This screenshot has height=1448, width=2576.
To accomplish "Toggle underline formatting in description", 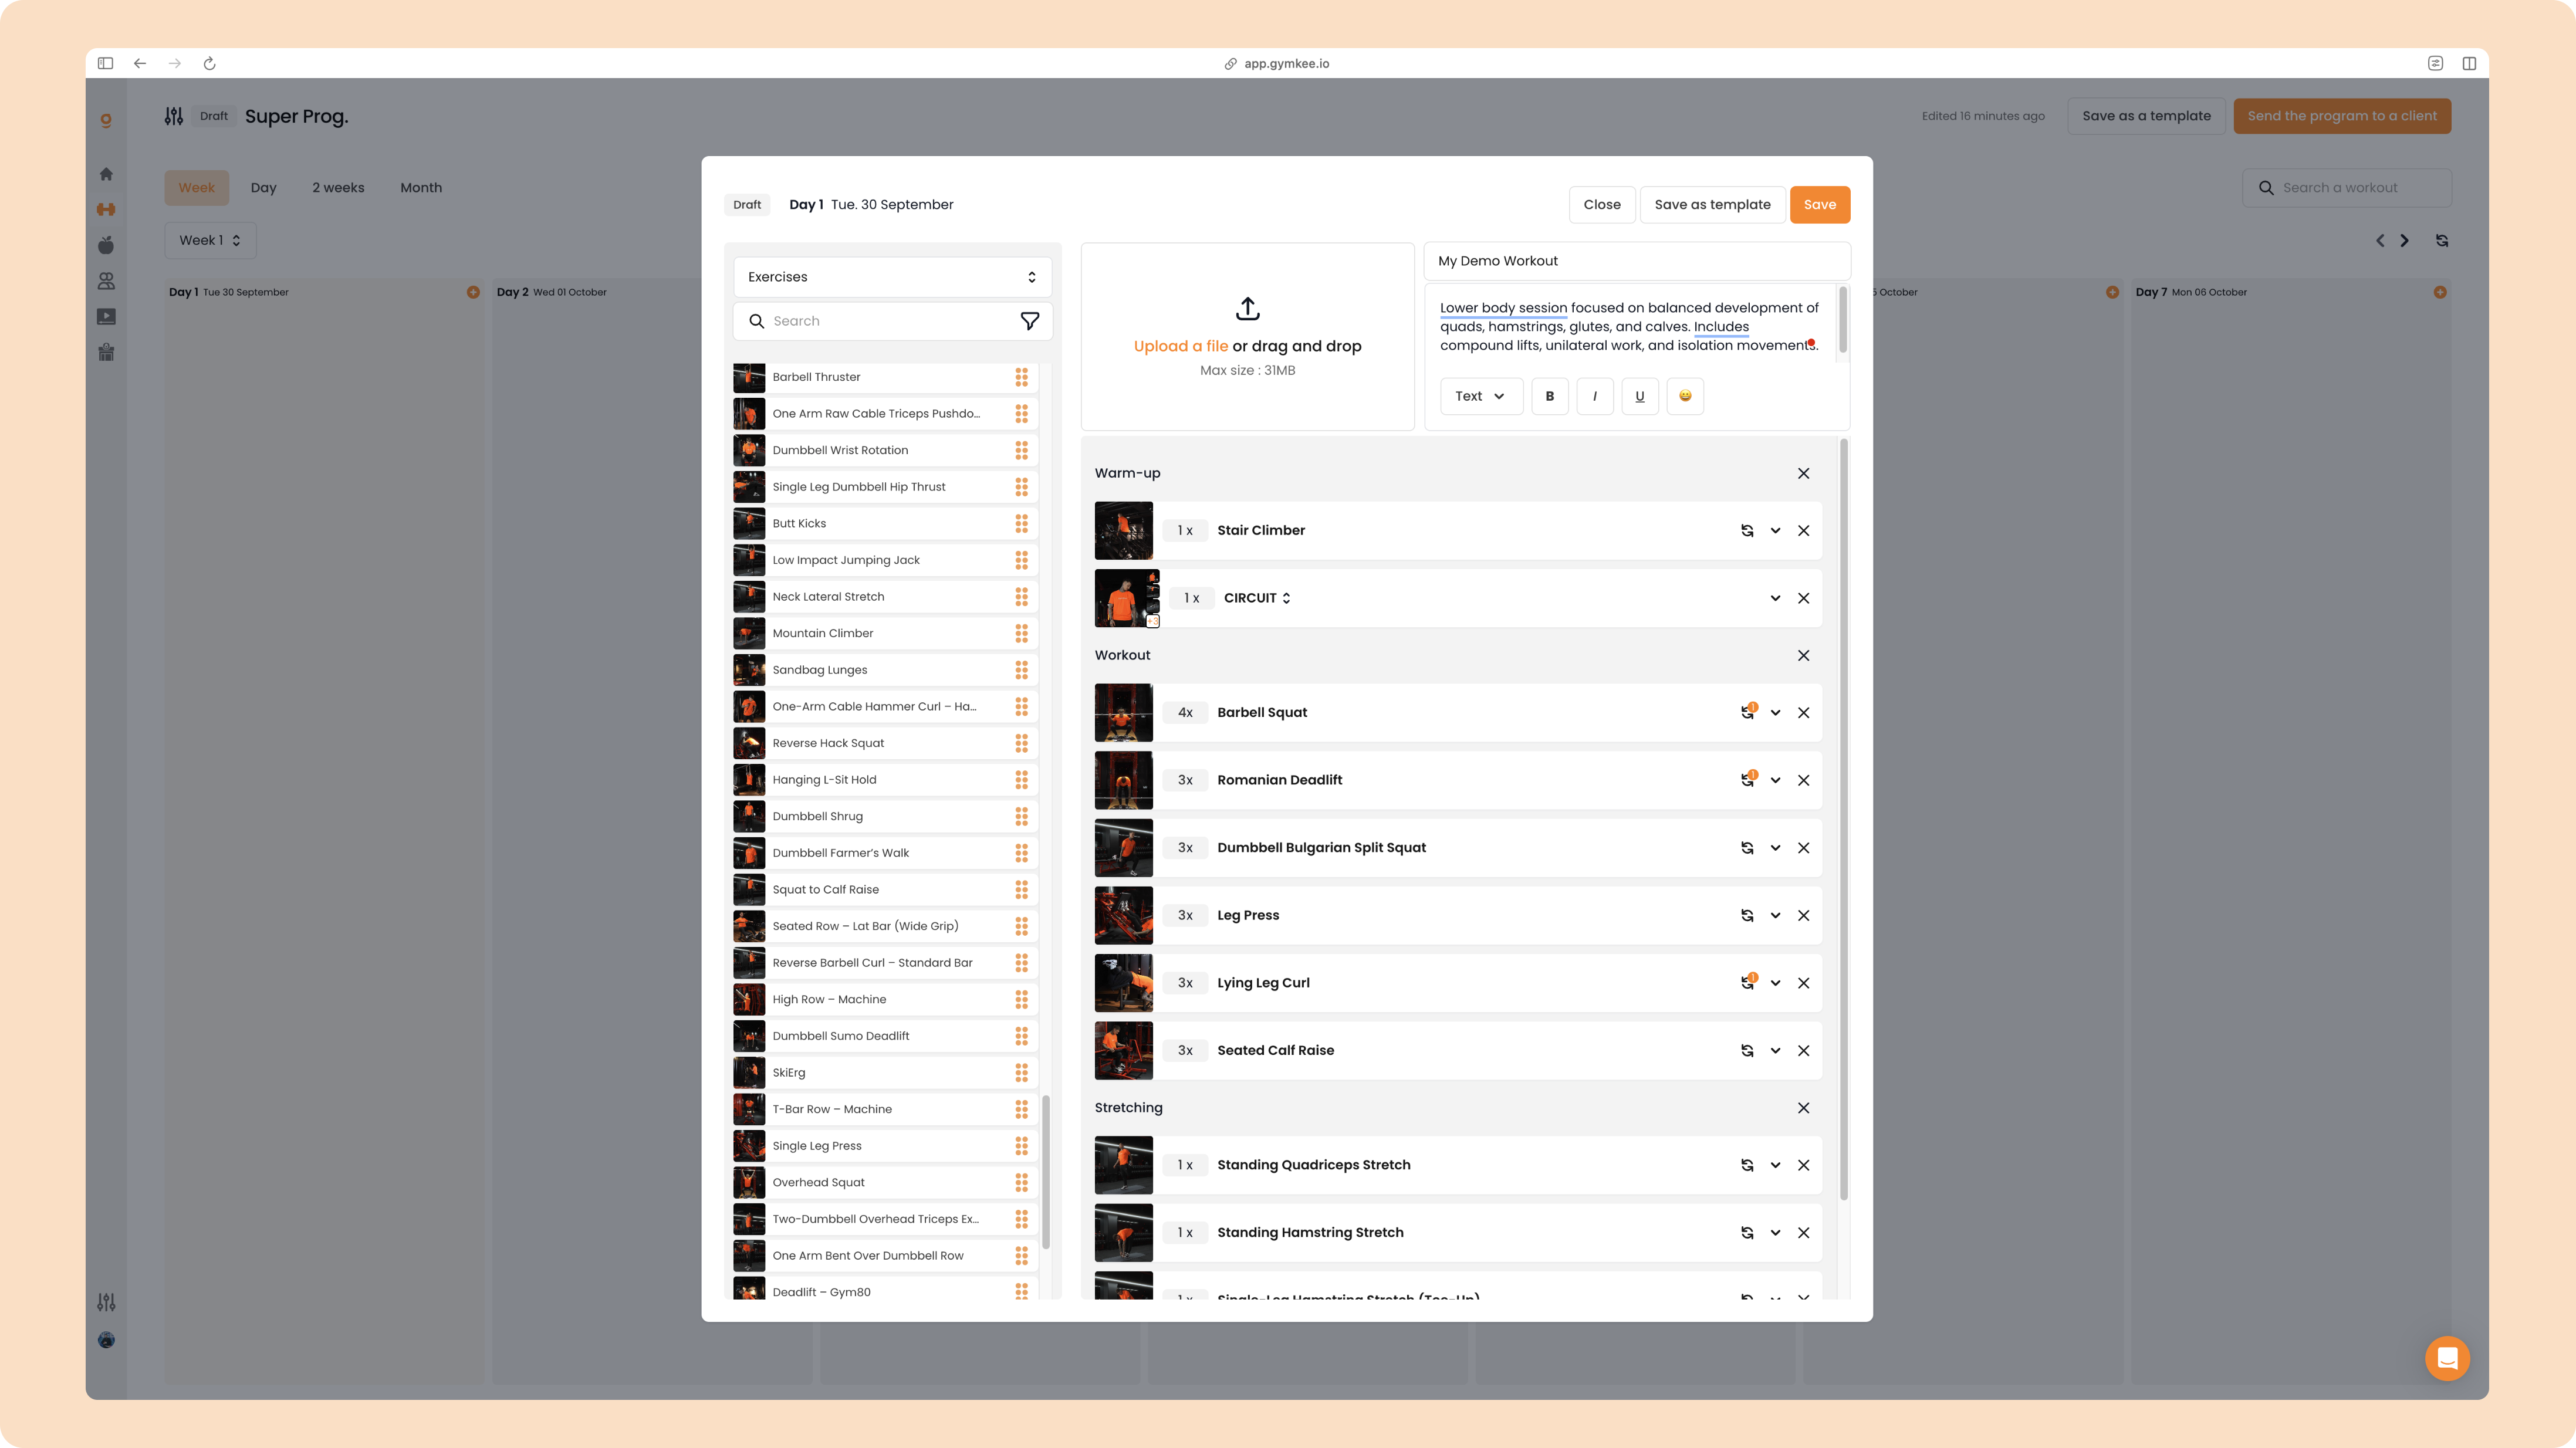I will pos(1639,396).
